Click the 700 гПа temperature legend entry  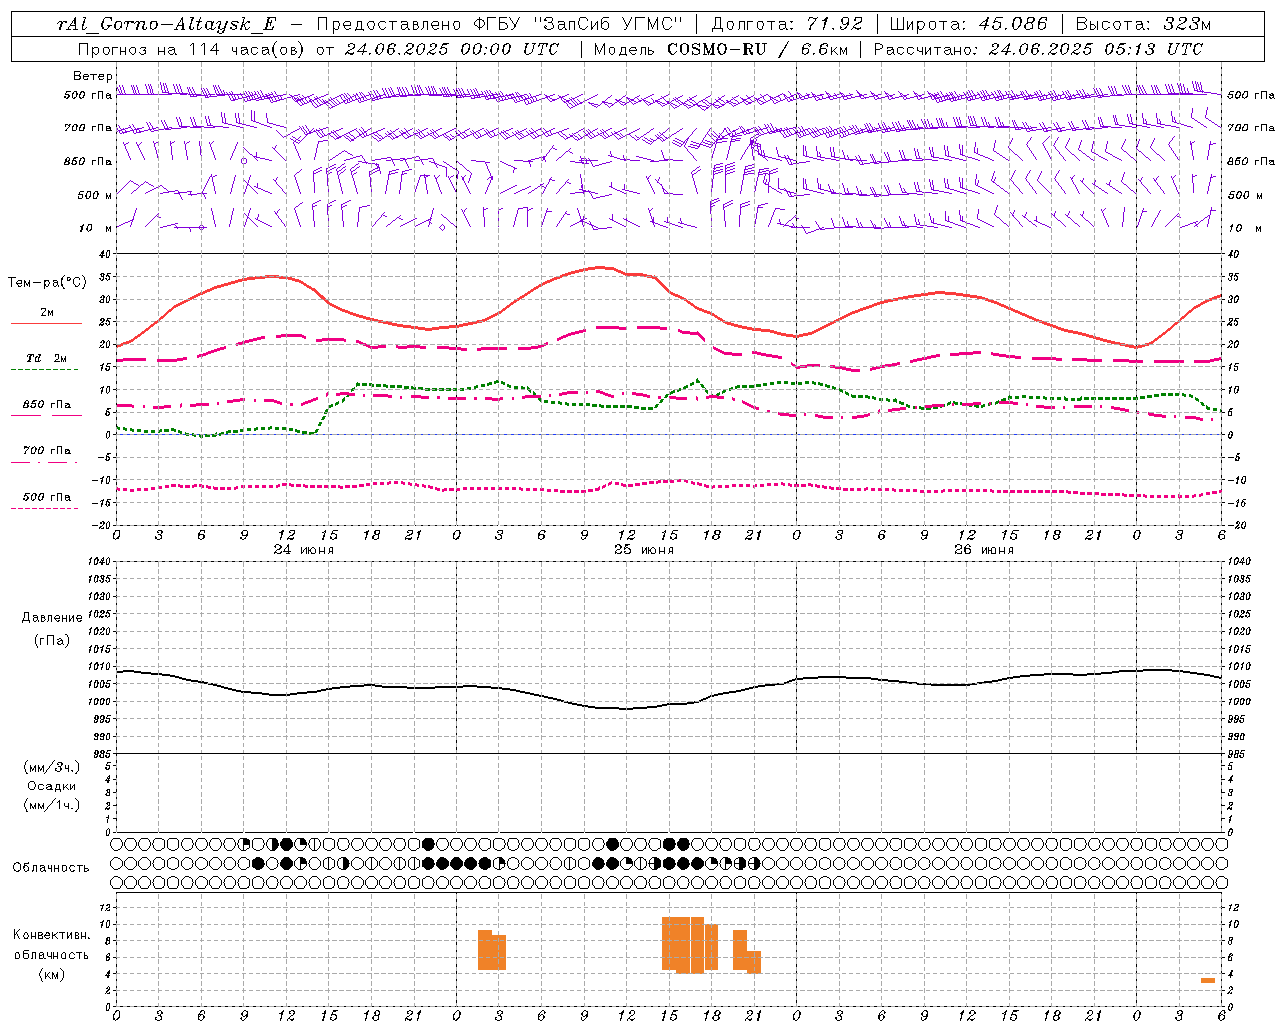click(46, 451)
